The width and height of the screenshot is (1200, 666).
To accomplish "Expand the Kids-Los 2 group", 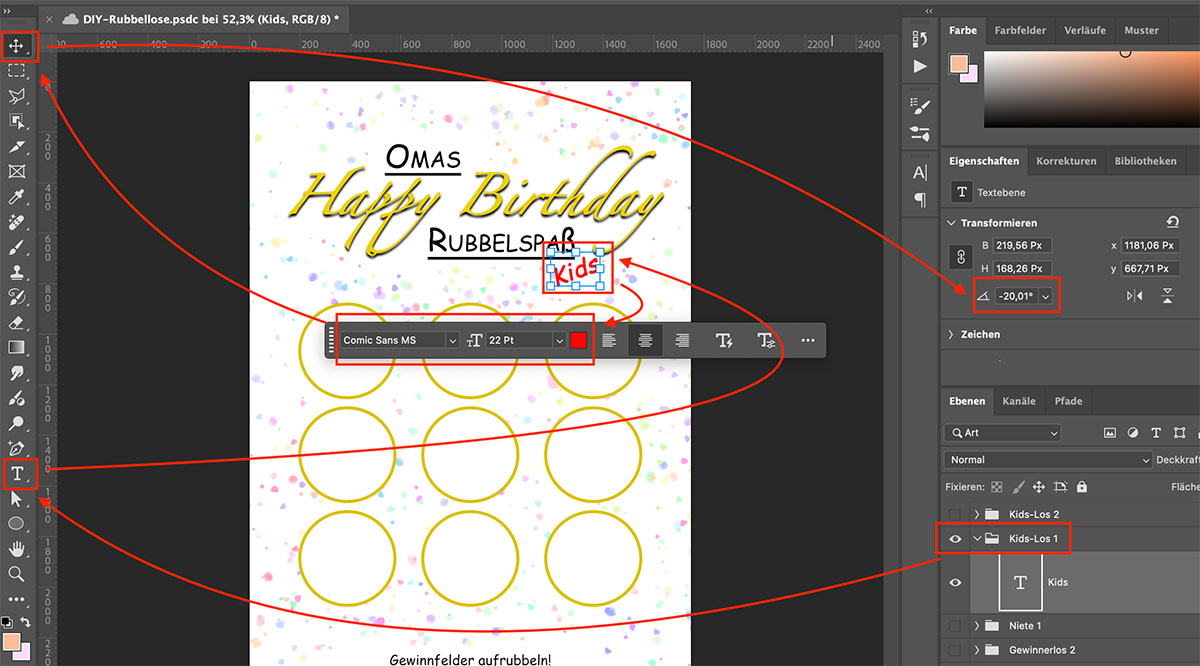I will (977, 514).
